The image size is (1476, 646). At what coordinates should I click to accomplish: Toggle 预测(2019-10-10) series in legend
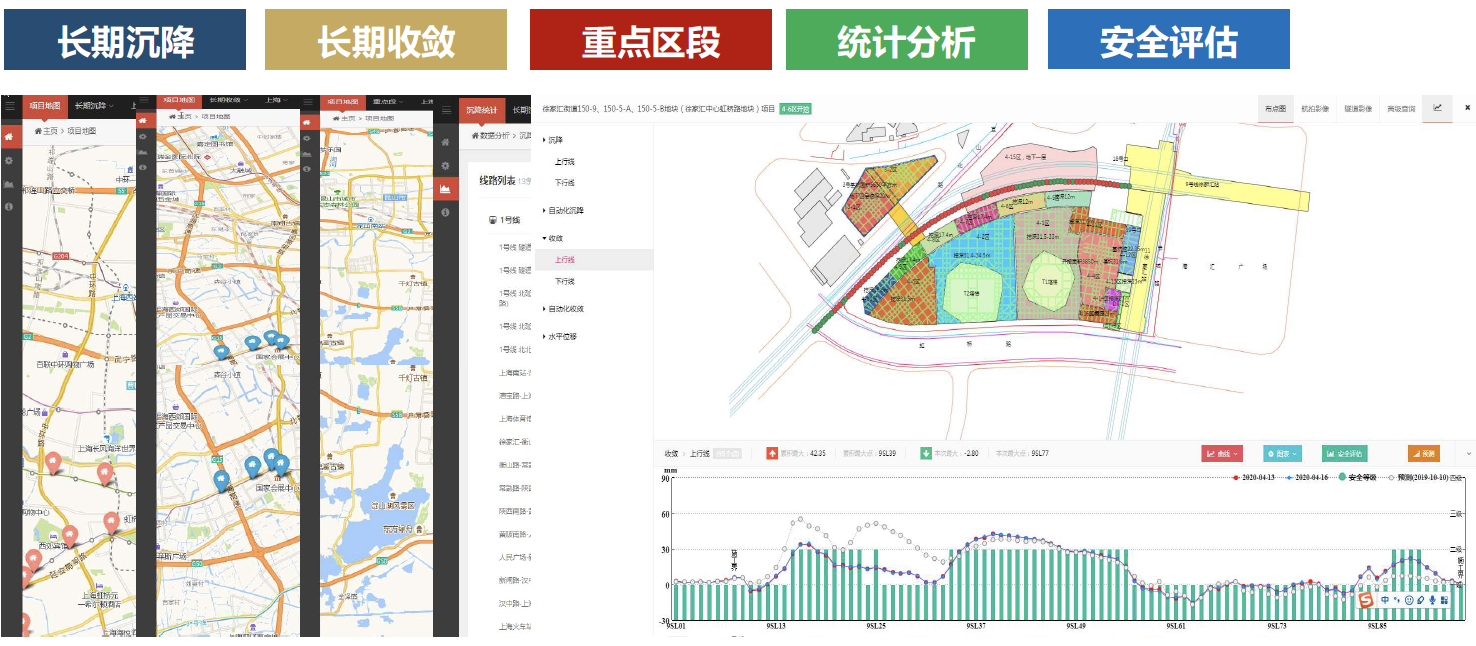click(1418, 477)
